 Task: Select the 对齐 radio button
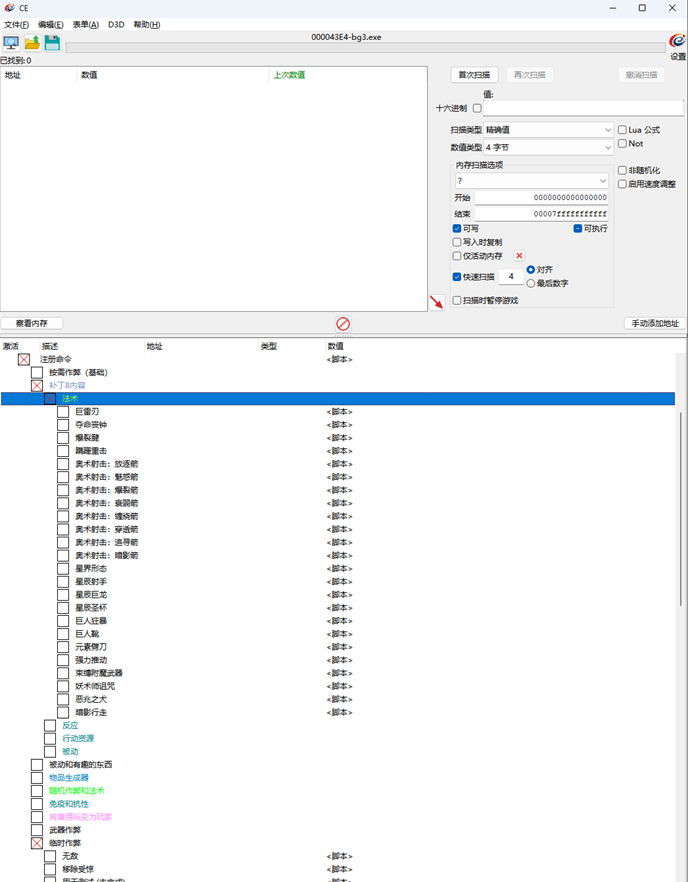[x=530, y=270]
